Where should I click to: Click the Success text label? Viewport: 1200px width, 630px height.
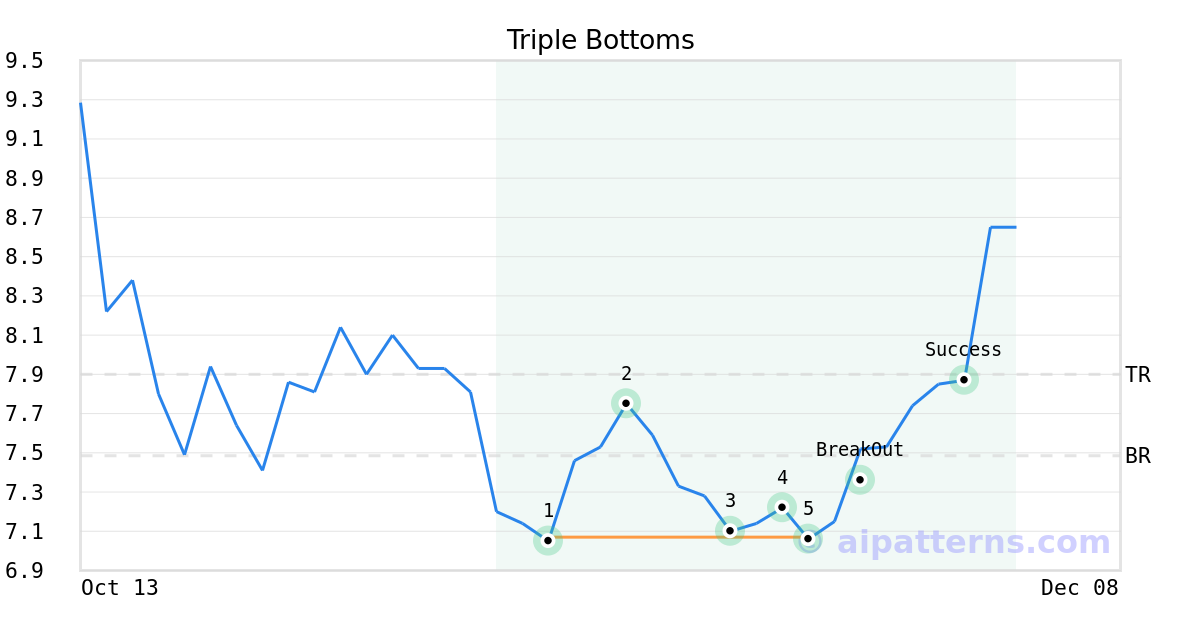963,350
